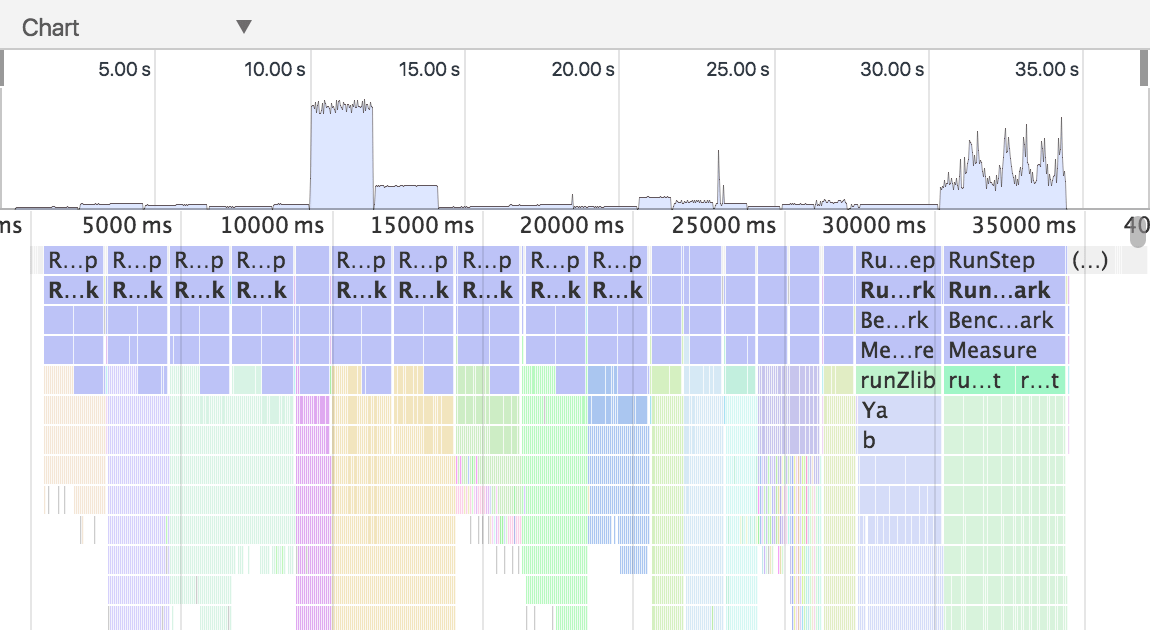
Task: Click the jagged CPU activity after 30.00 s
Action: [x=1003, y=172]
